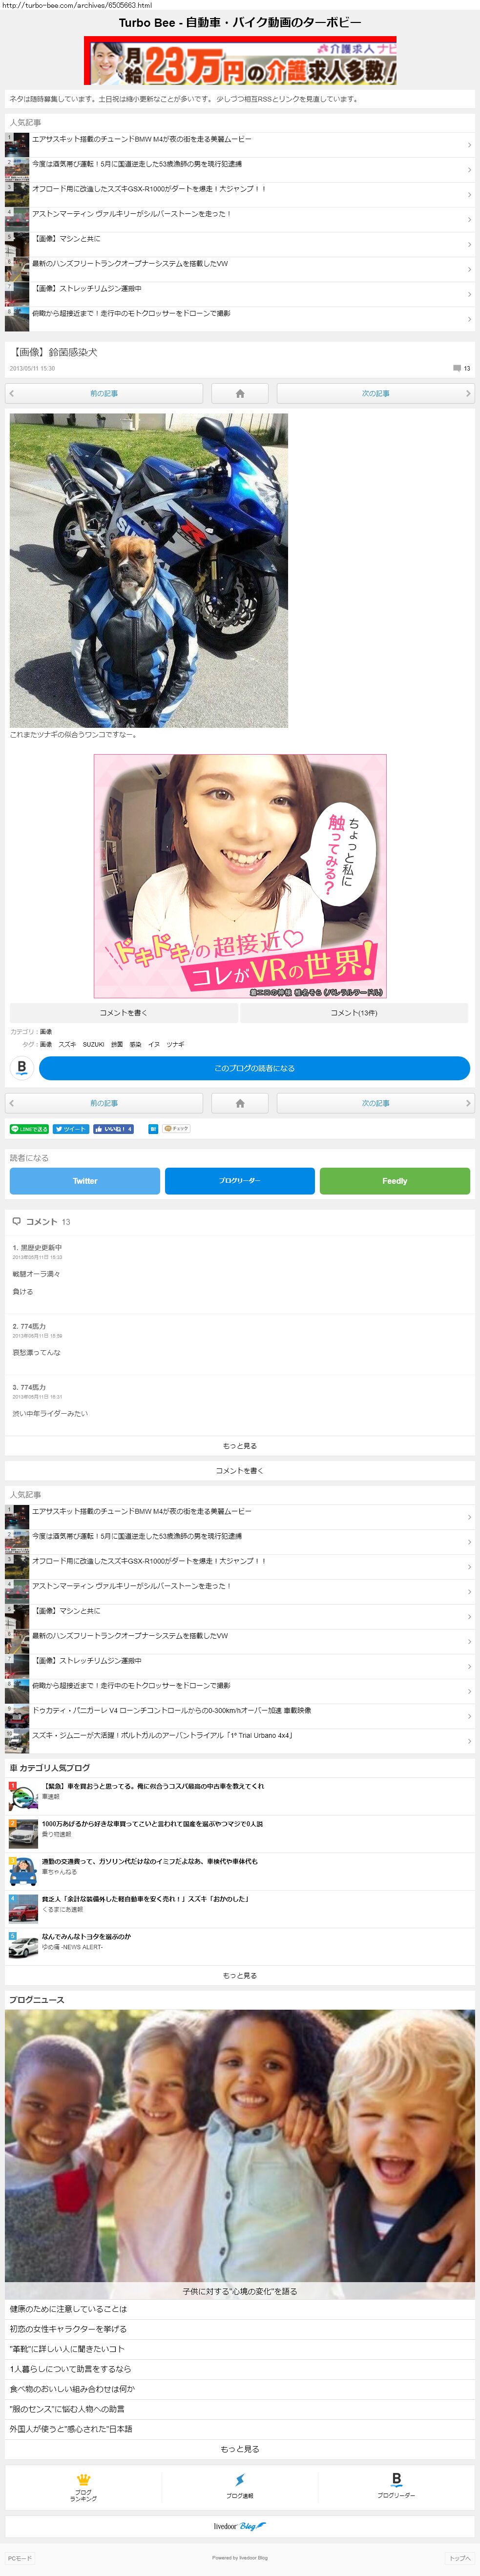Screen dimensions: 480x2576
Task: Follow via the blue Twitter button
Action: [x=85, y=1181]
